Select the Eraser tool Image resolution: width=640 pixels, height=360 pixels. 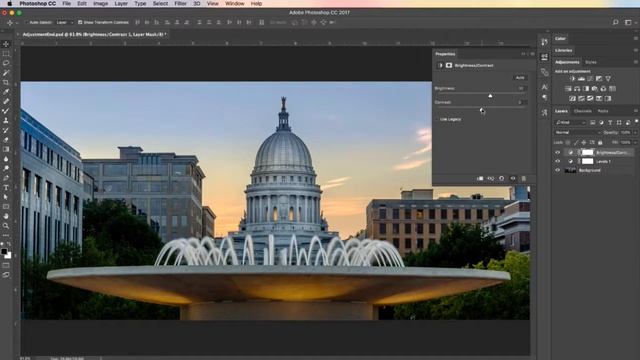6,140
